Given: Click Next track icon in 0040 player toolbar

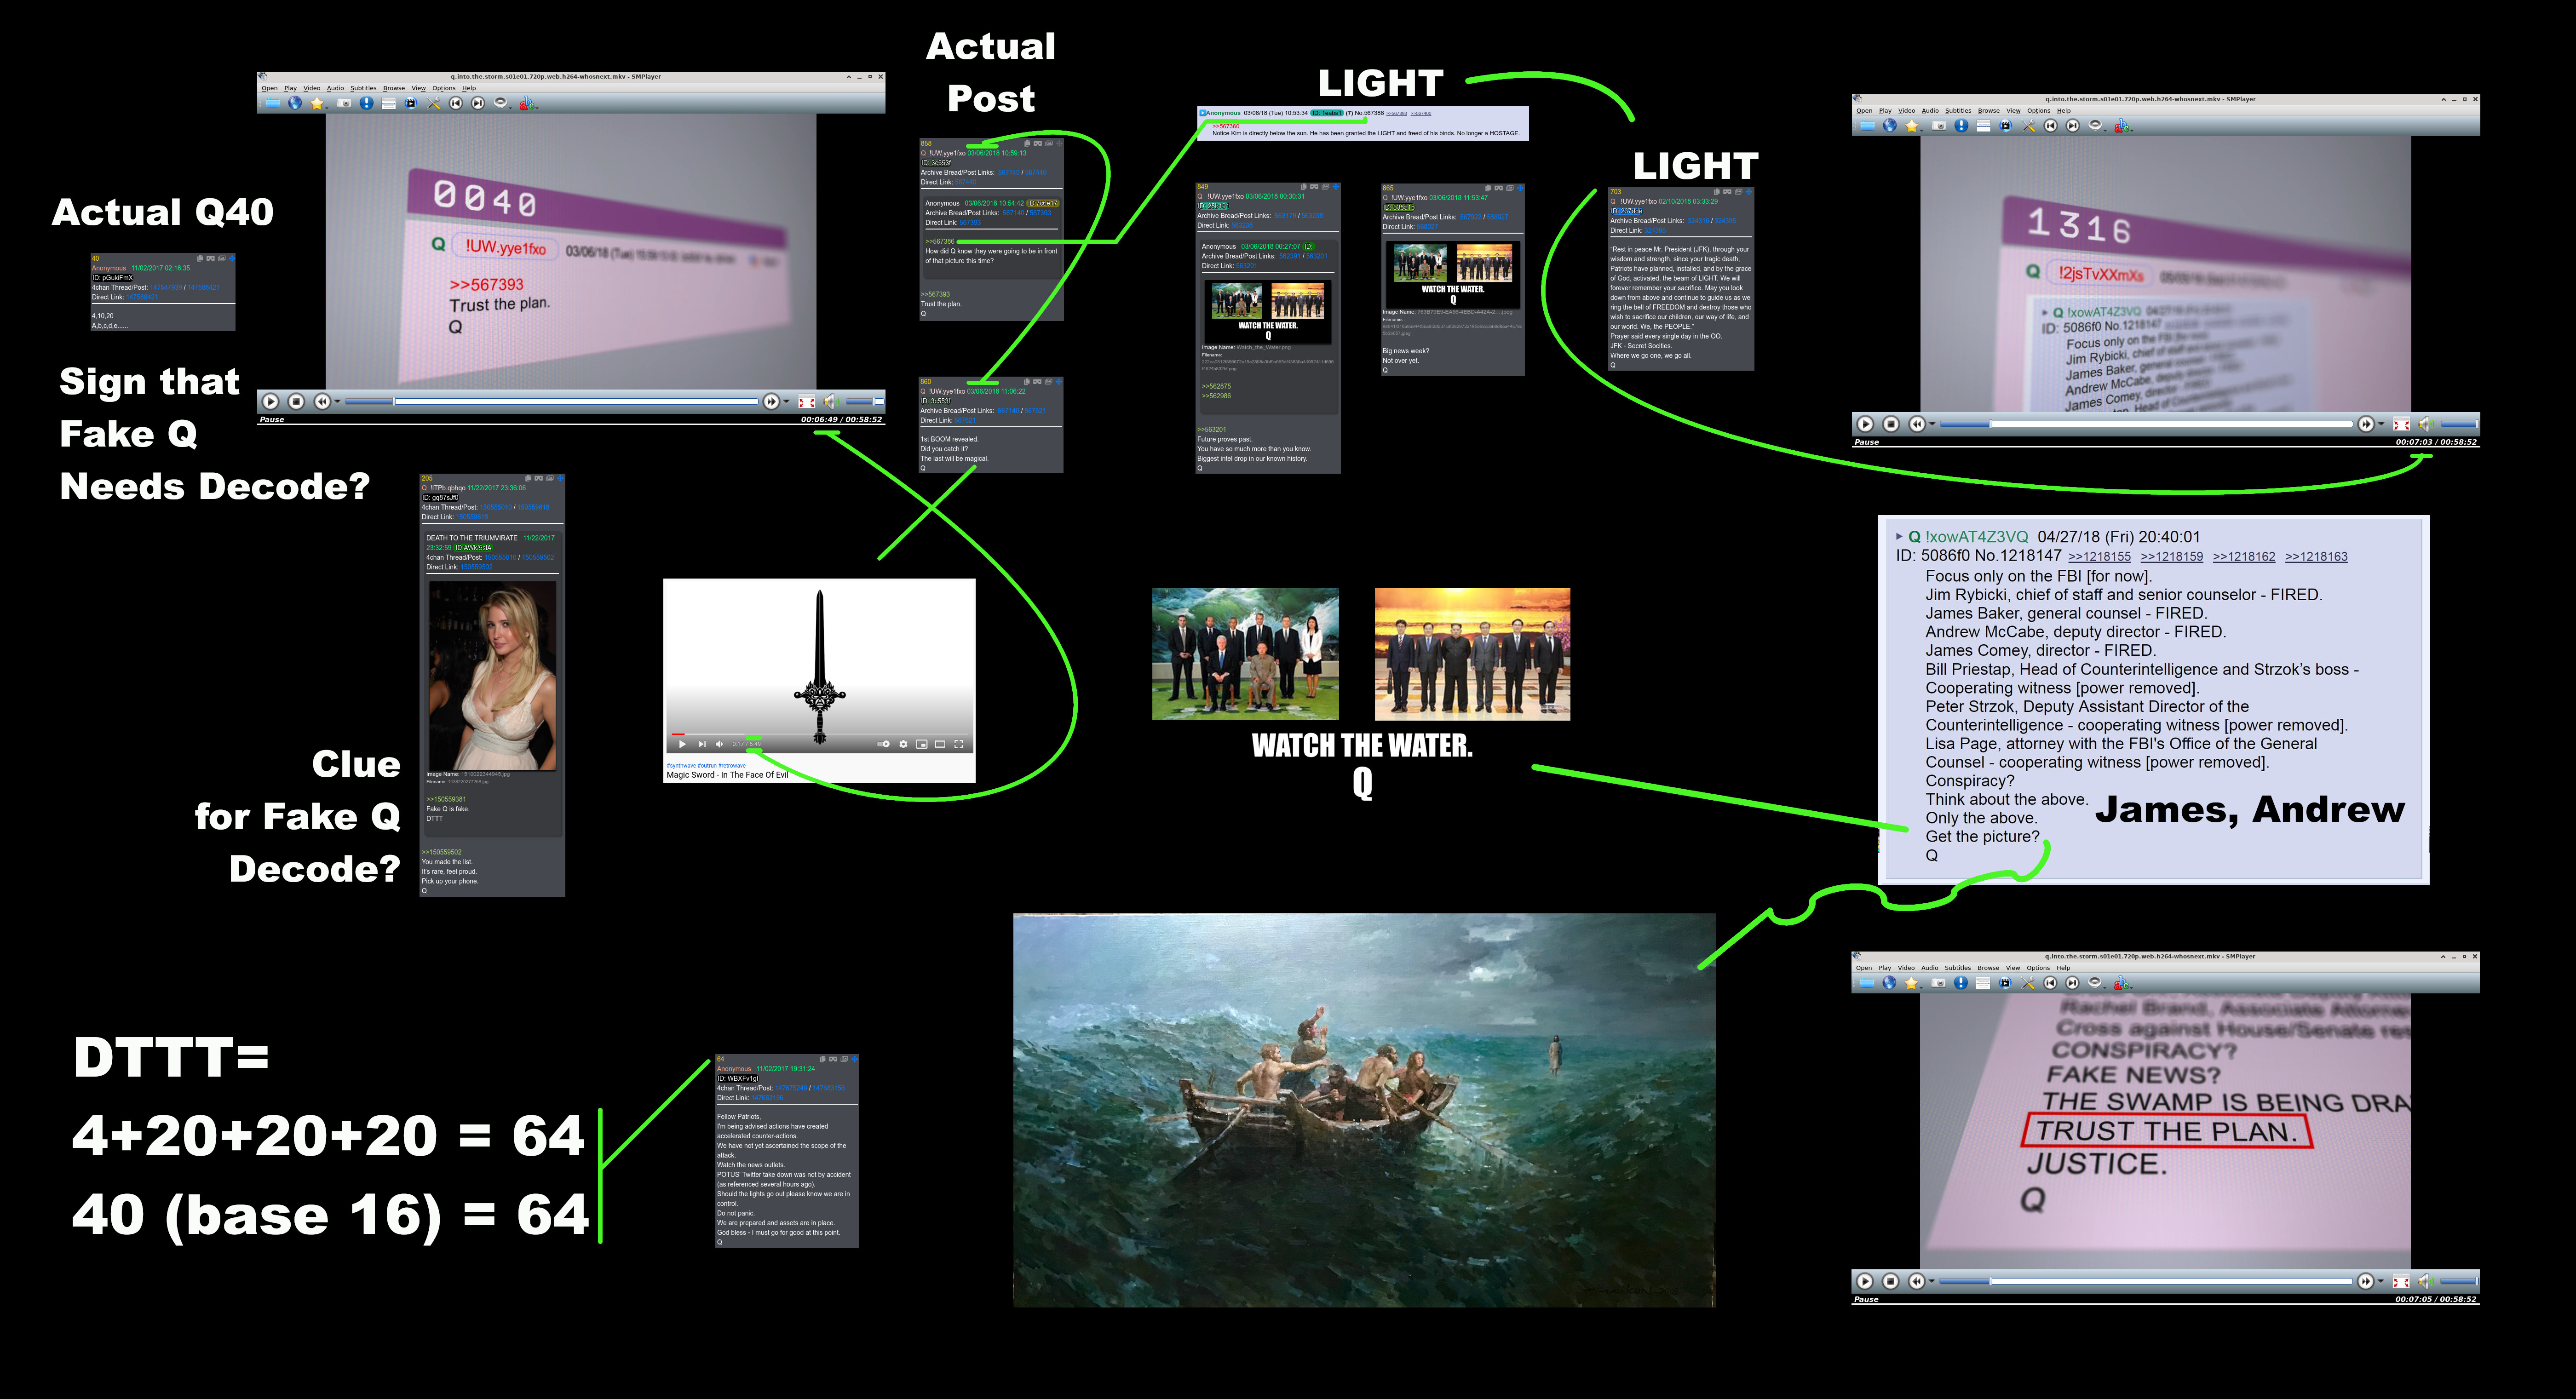Looking at the screenshot, I should (x=478, y=103).
